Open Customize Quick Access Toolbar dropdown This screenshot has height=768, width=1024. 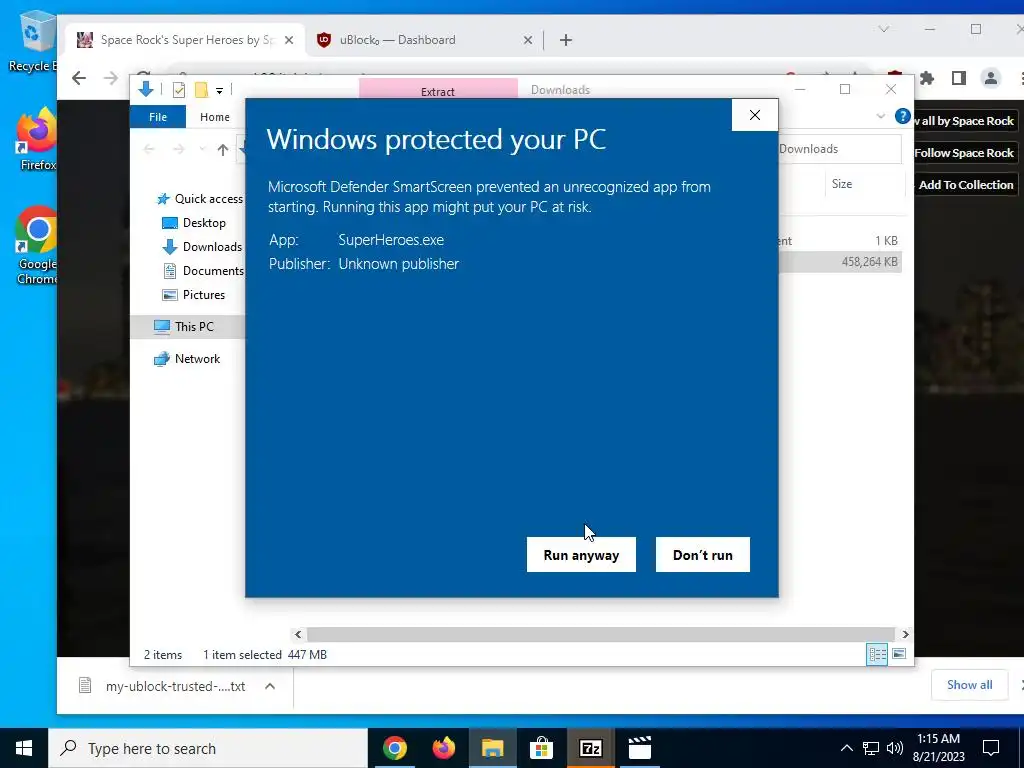point(219,91)
